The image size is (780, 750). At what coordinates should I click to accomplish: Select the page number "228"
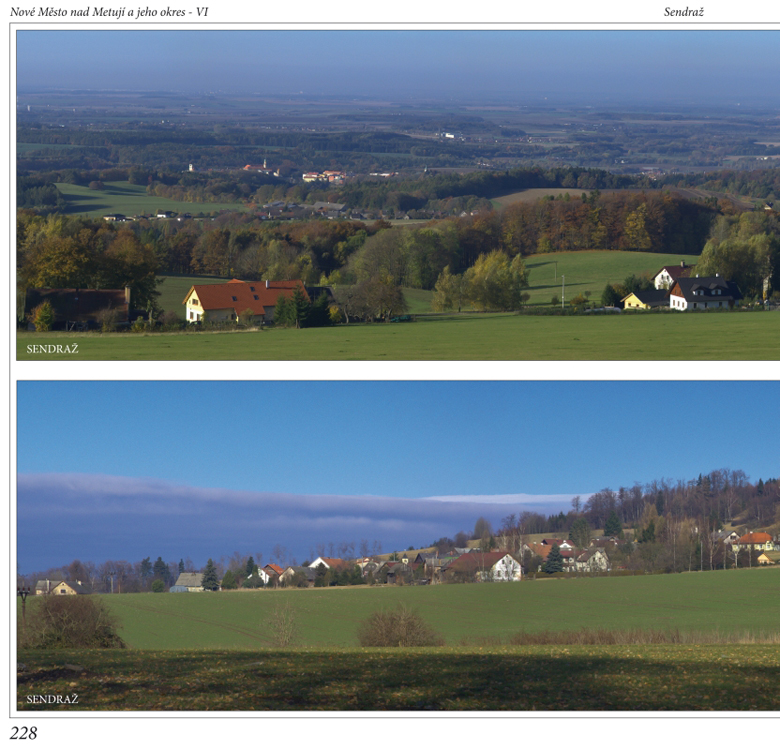click(x=23, y=733)
